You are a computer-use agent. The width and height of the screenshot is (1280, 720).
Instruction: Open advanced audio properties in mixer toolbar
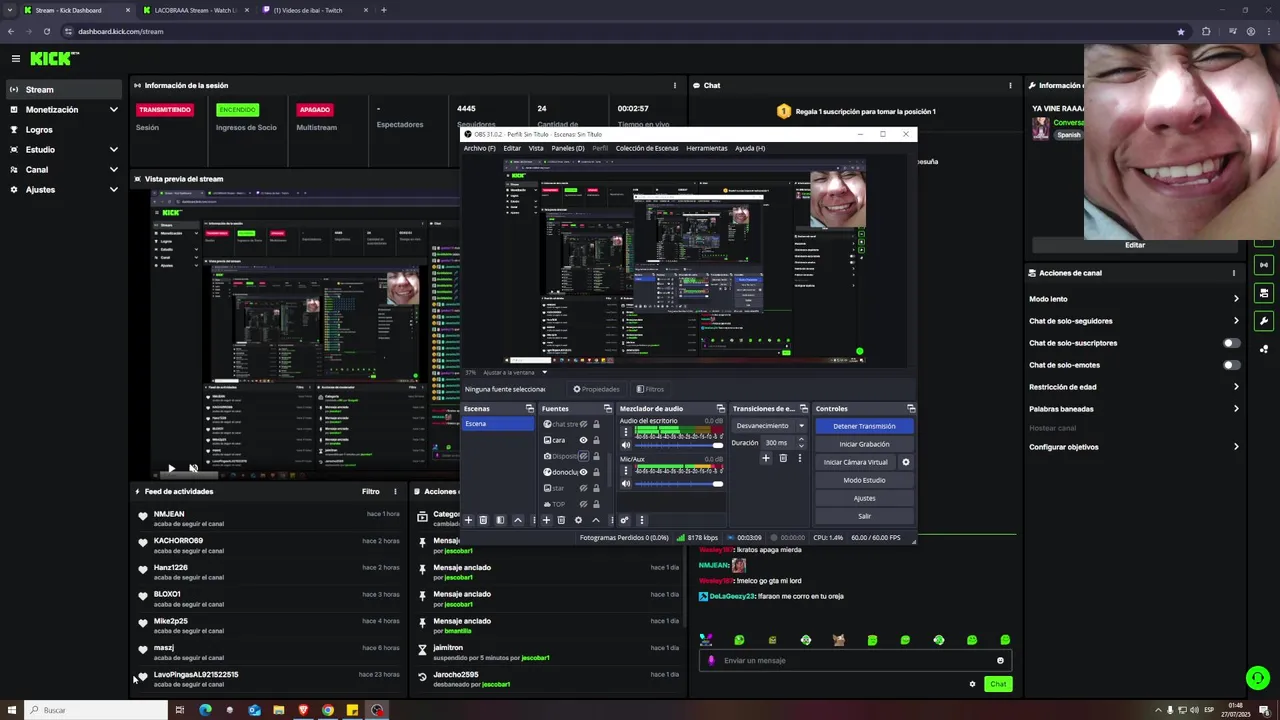point(625,520)
